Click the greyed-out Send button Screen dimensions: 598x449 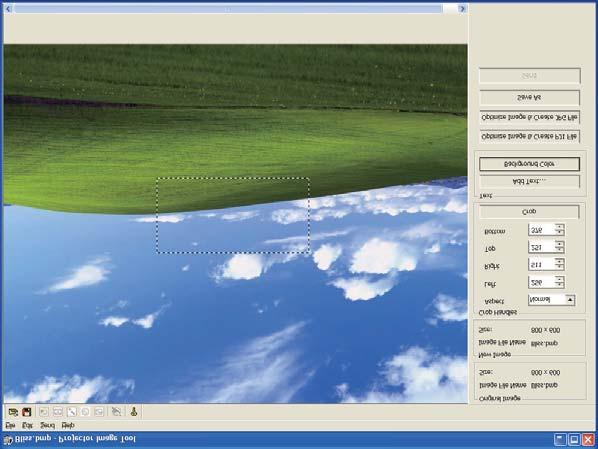click(x=529, y=76)
